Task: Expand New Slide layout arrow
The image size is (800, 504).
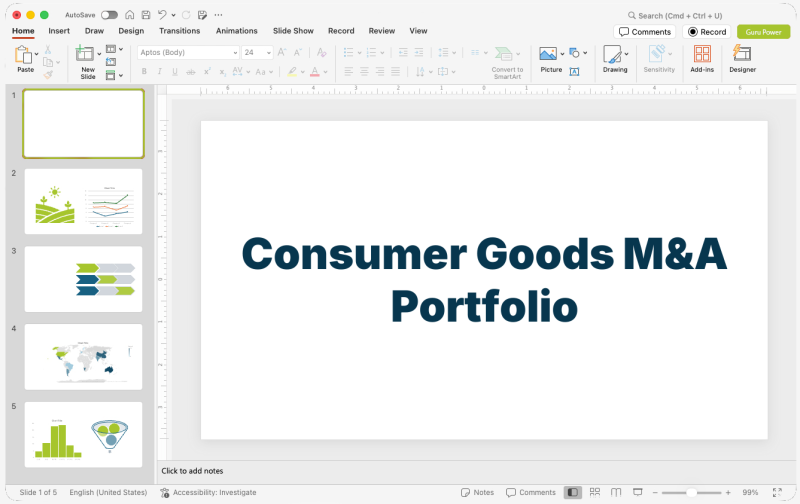Action: (99, 54)
